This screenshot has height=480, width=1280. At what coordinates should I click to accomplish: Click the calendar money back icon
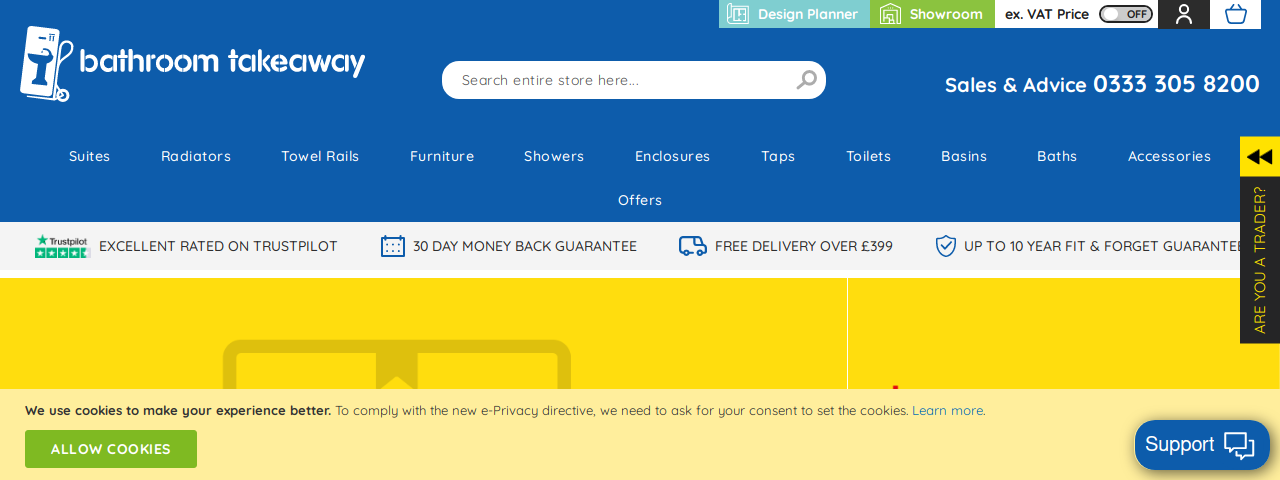[x=393, y=246]
